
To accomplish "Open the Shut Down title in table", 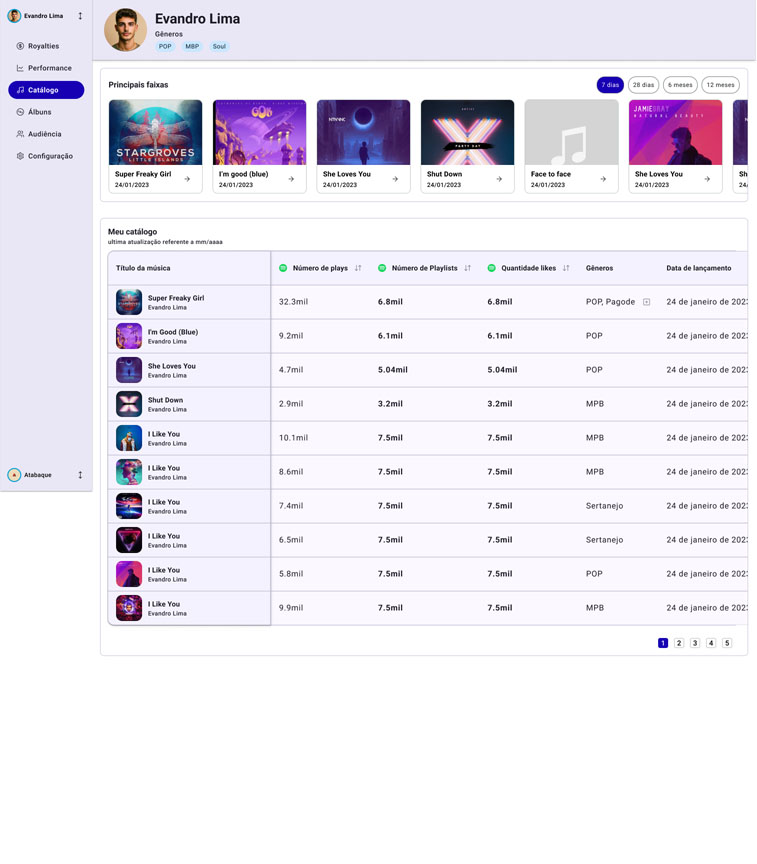I will pyautogui.click(x=165, y=400).
